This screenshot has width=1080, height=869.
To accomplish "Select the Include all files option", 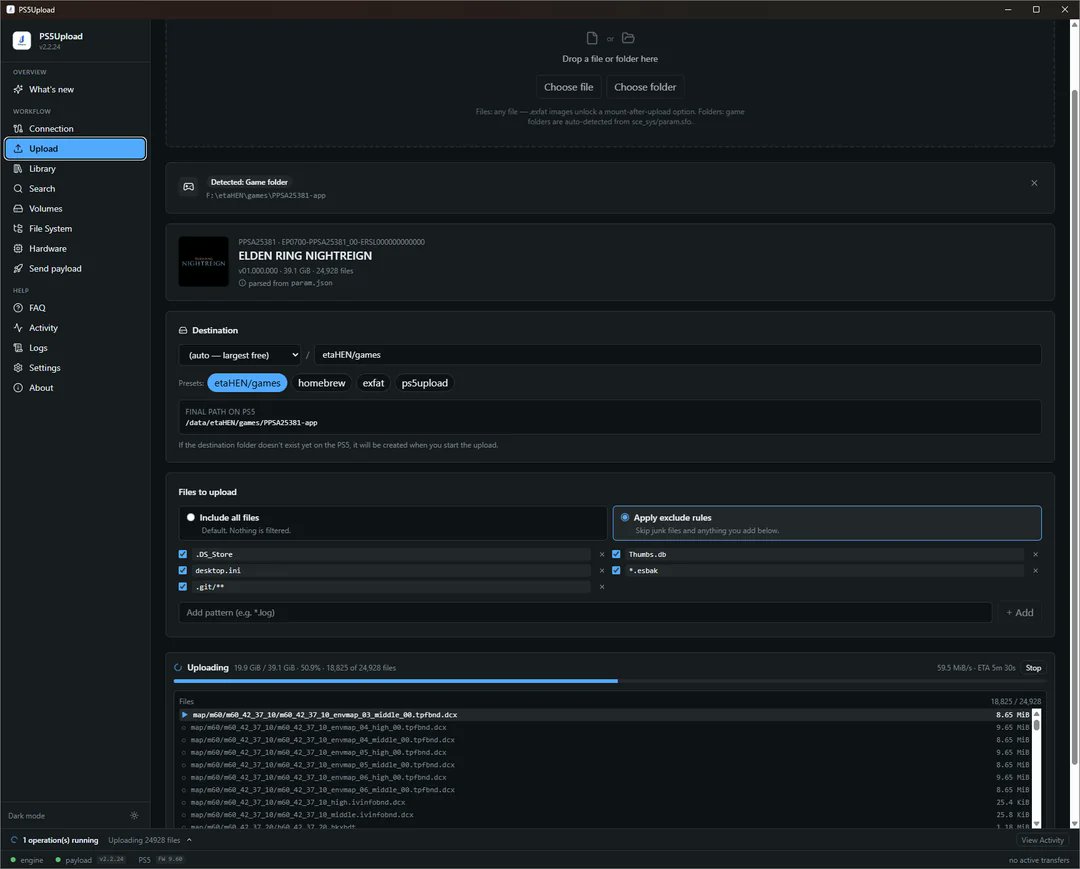I will [x=393, y=523].
